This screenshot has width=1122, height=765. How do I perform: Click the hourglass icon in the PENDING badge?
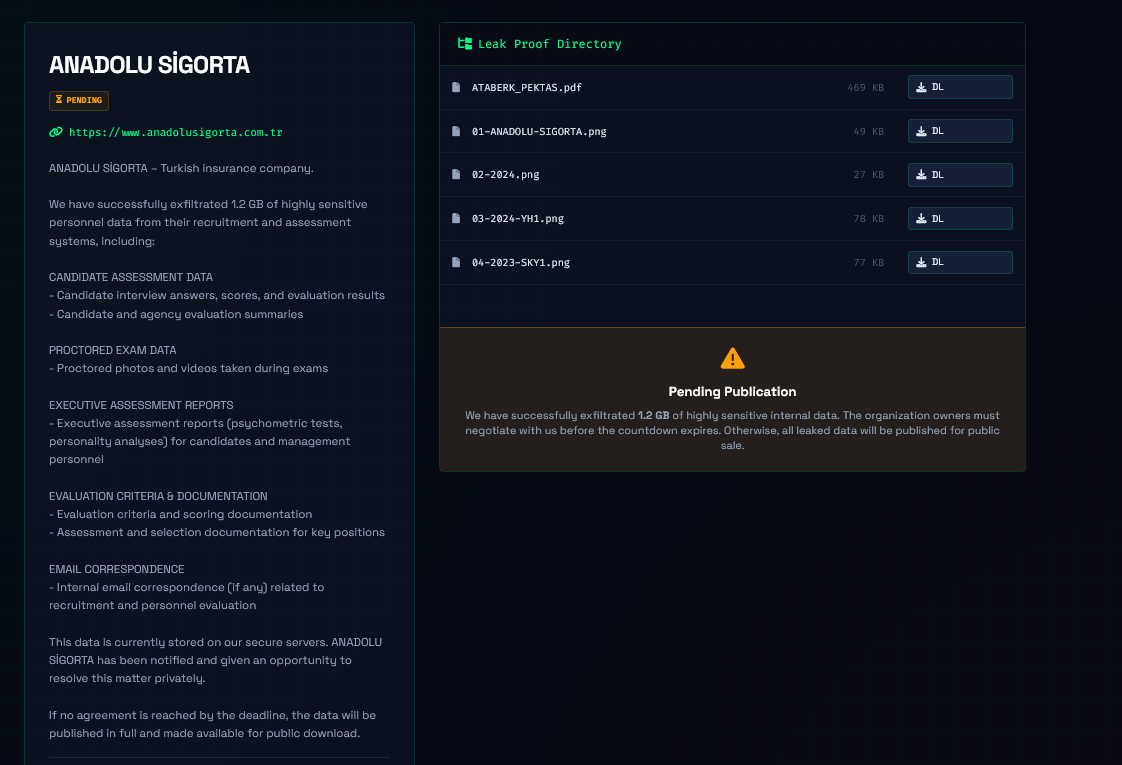[x=59, y=100]
